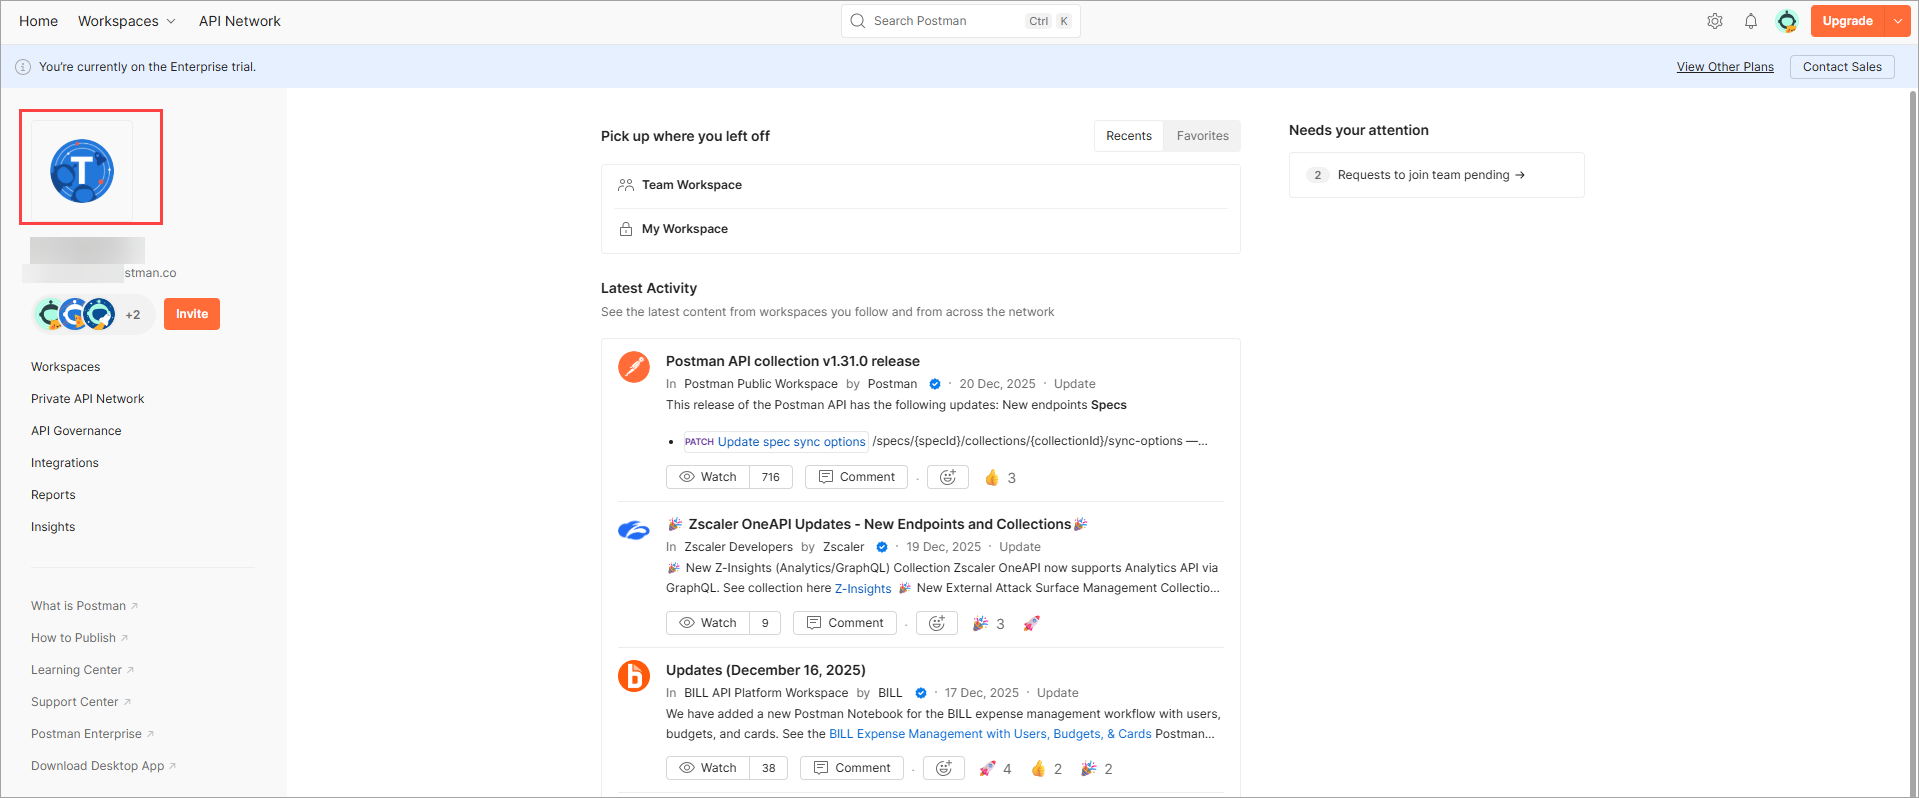Click the BILL publisher logo icon
The height and width of the screenshot is (798, 1919).
[x=633, y=676]
